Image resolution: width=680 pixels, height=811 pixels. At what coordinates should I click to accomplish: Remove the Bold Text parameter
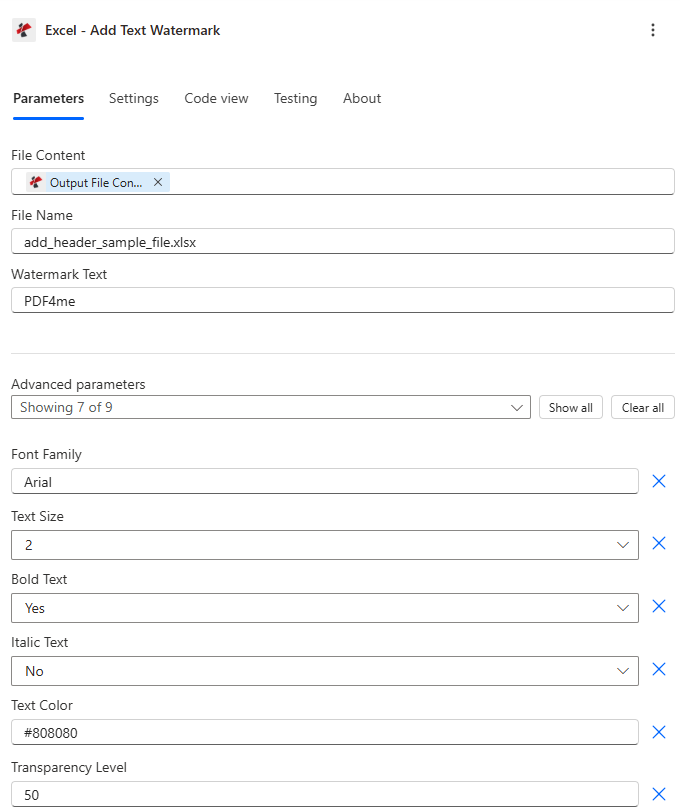pos(659,606)
